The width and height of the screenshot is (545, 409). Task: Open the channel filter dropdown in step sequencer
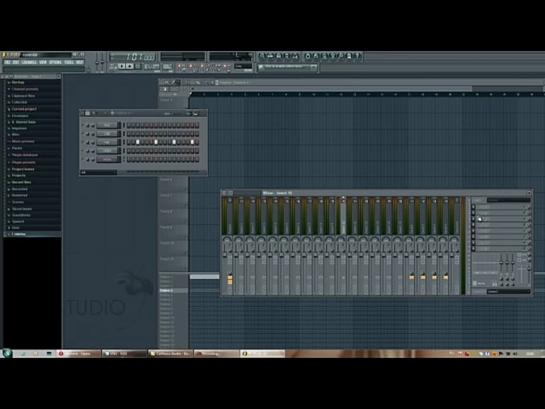98,172
